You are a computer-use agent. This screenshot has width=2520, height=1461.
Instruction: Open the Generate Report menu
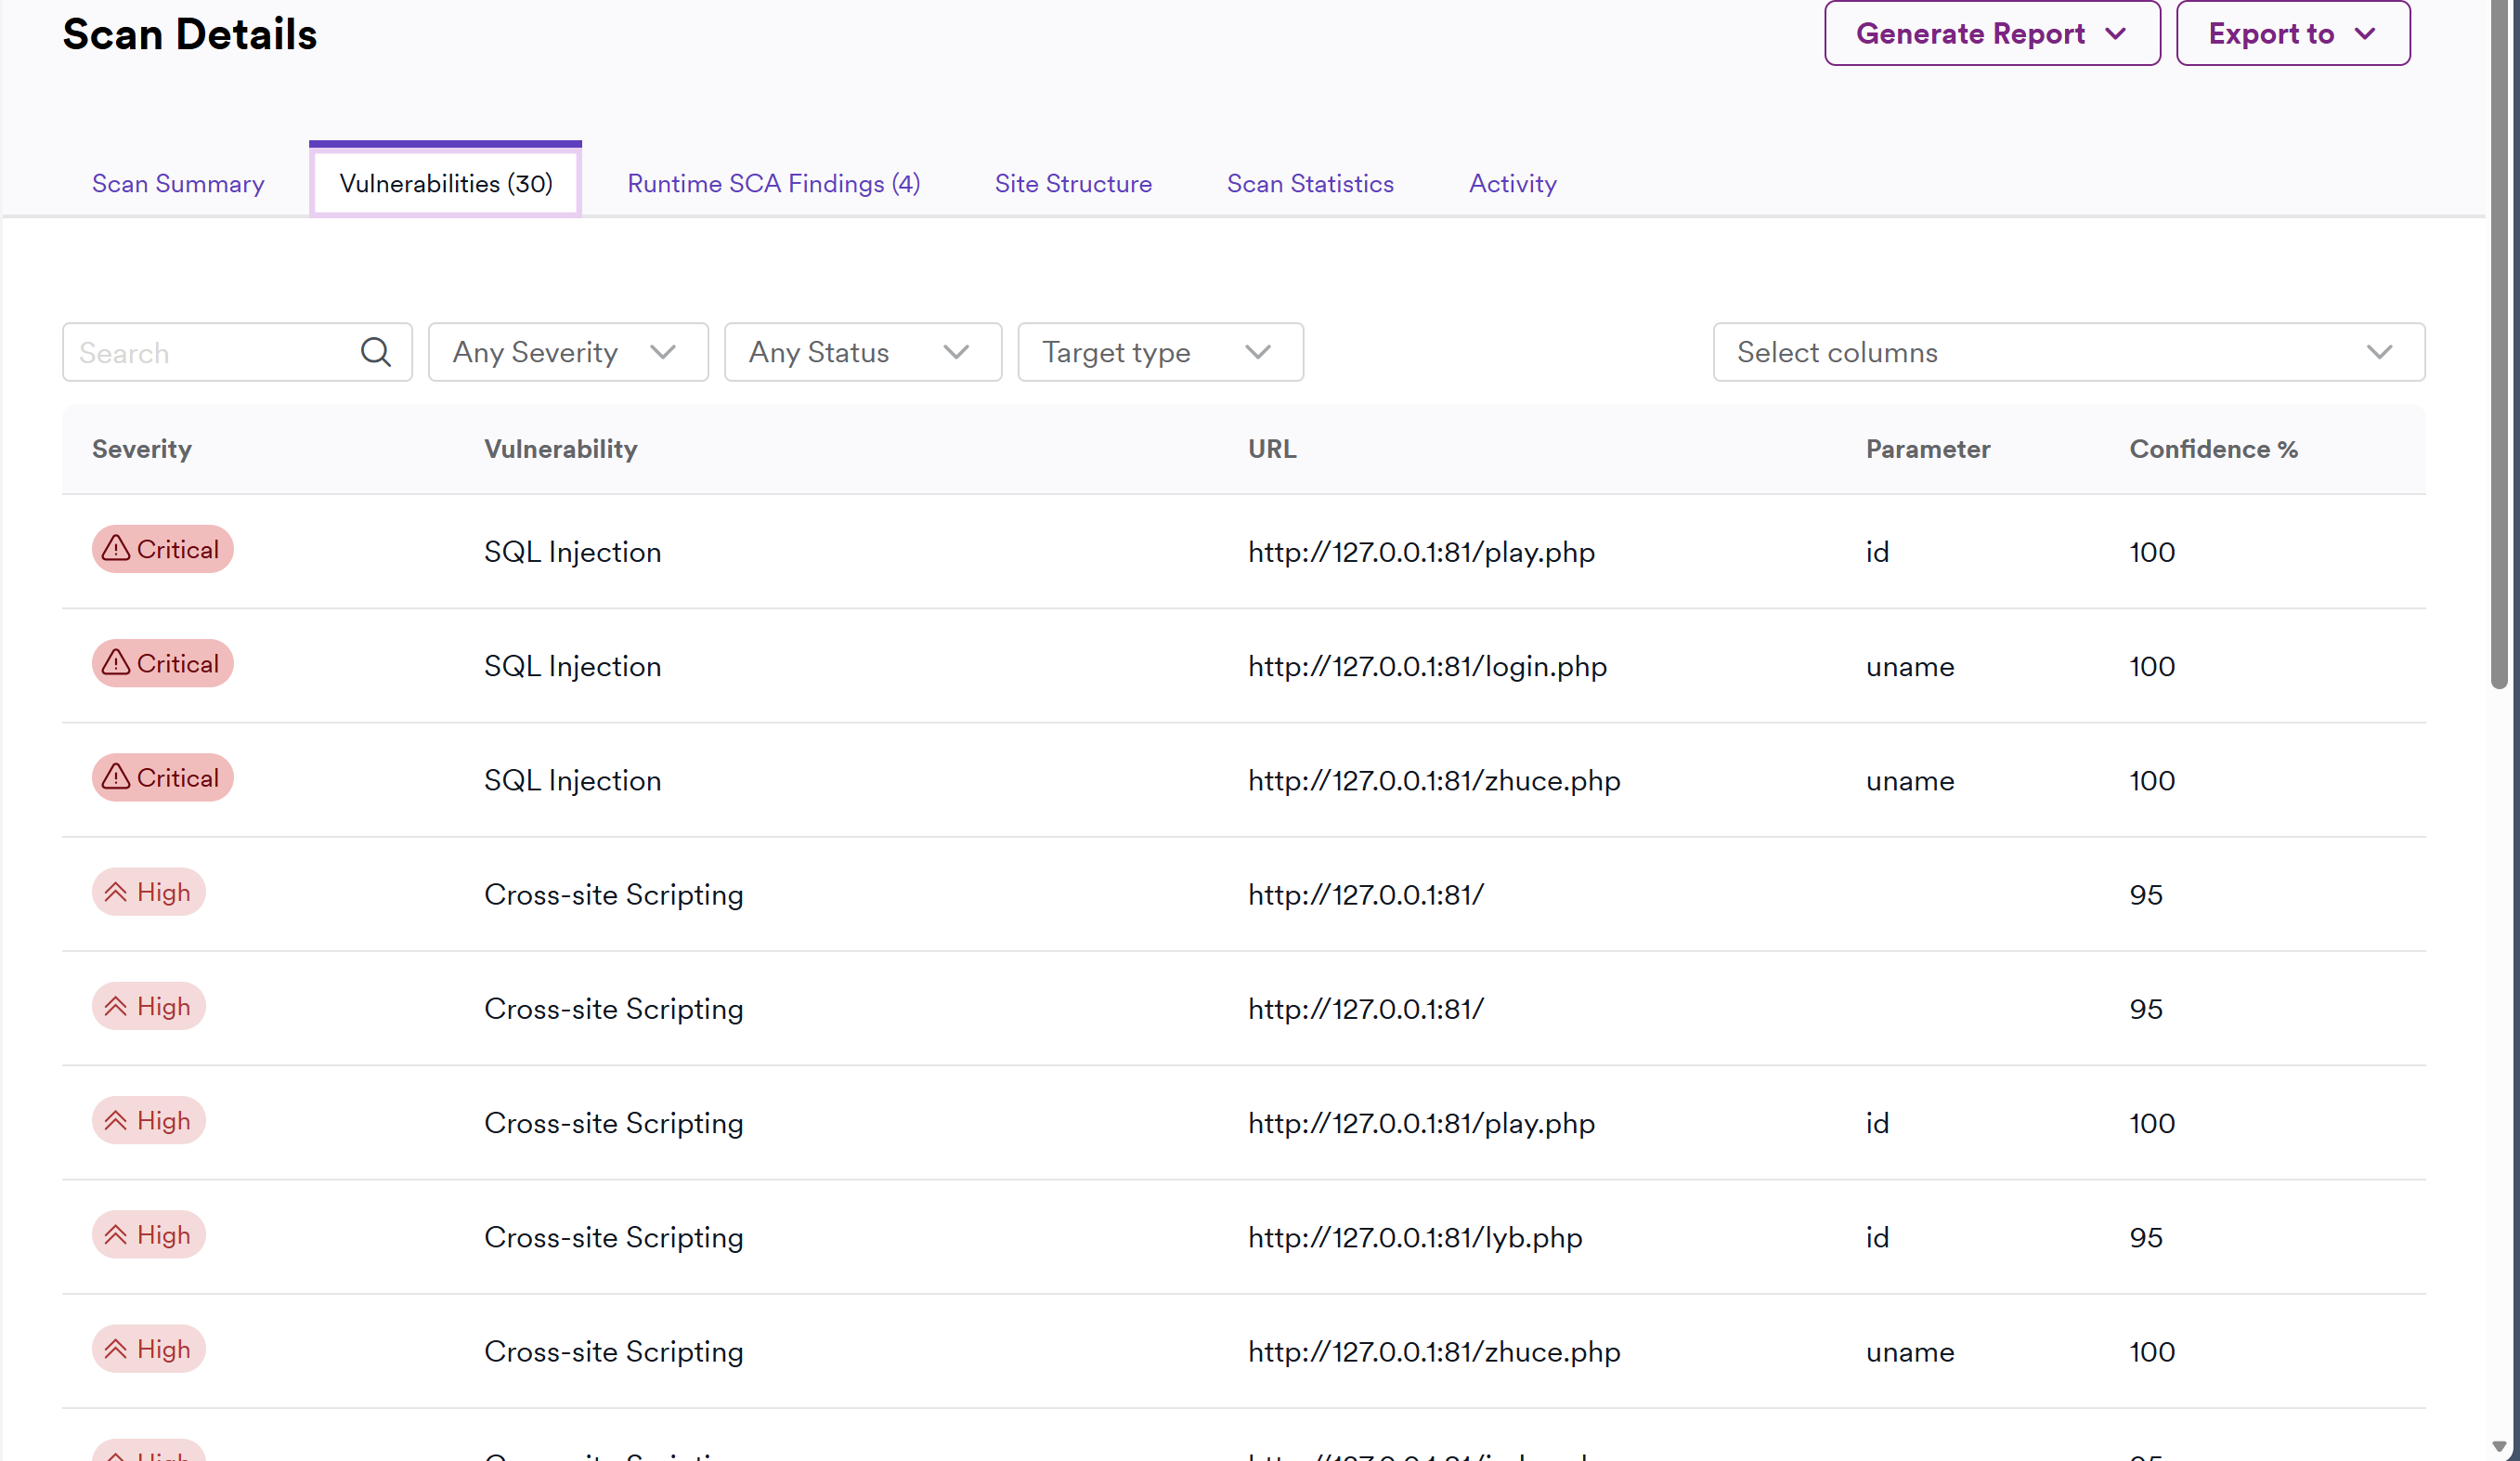[1991, 34]
